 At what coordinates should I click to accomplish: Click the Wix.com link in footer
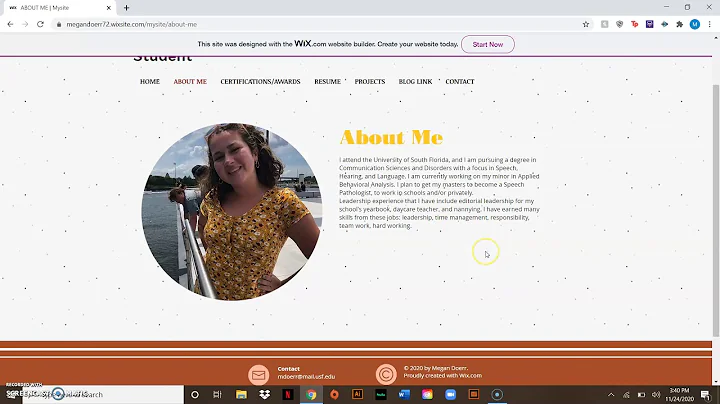(470, 376)
